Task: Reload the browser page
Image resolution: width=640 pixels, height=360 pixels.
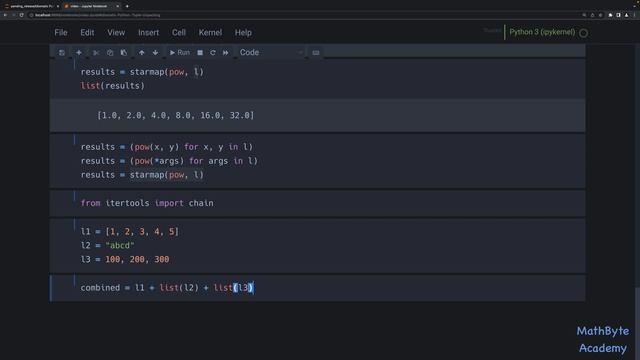Action: 22,15
